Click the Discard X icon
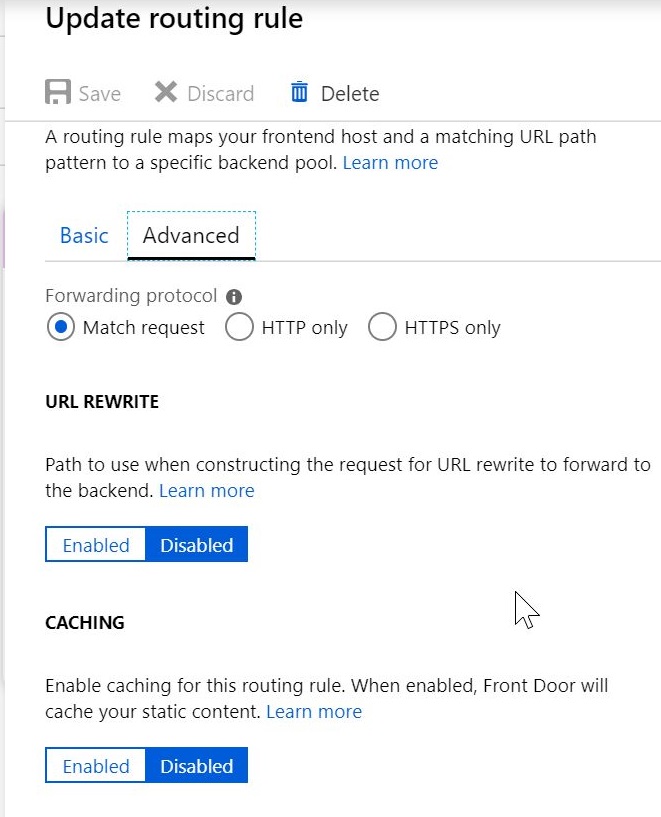 click(166, 92)
